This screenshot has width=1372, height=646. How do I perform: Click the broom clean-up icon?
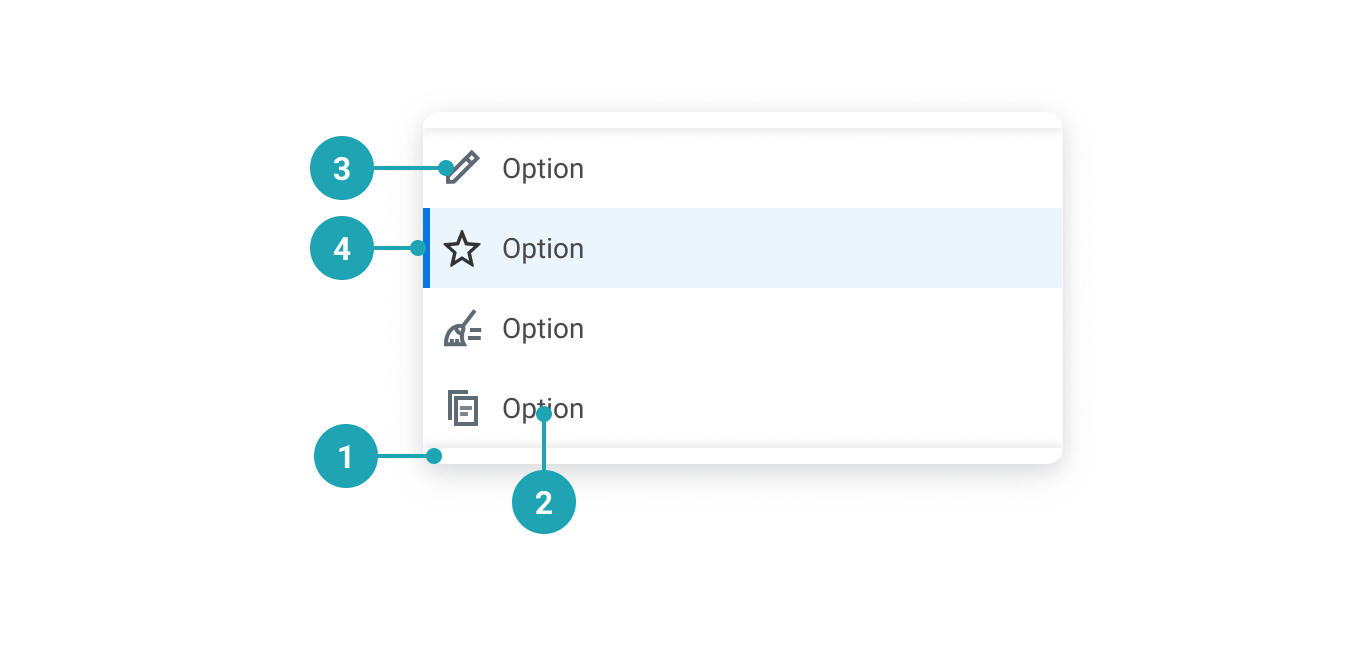462,329
